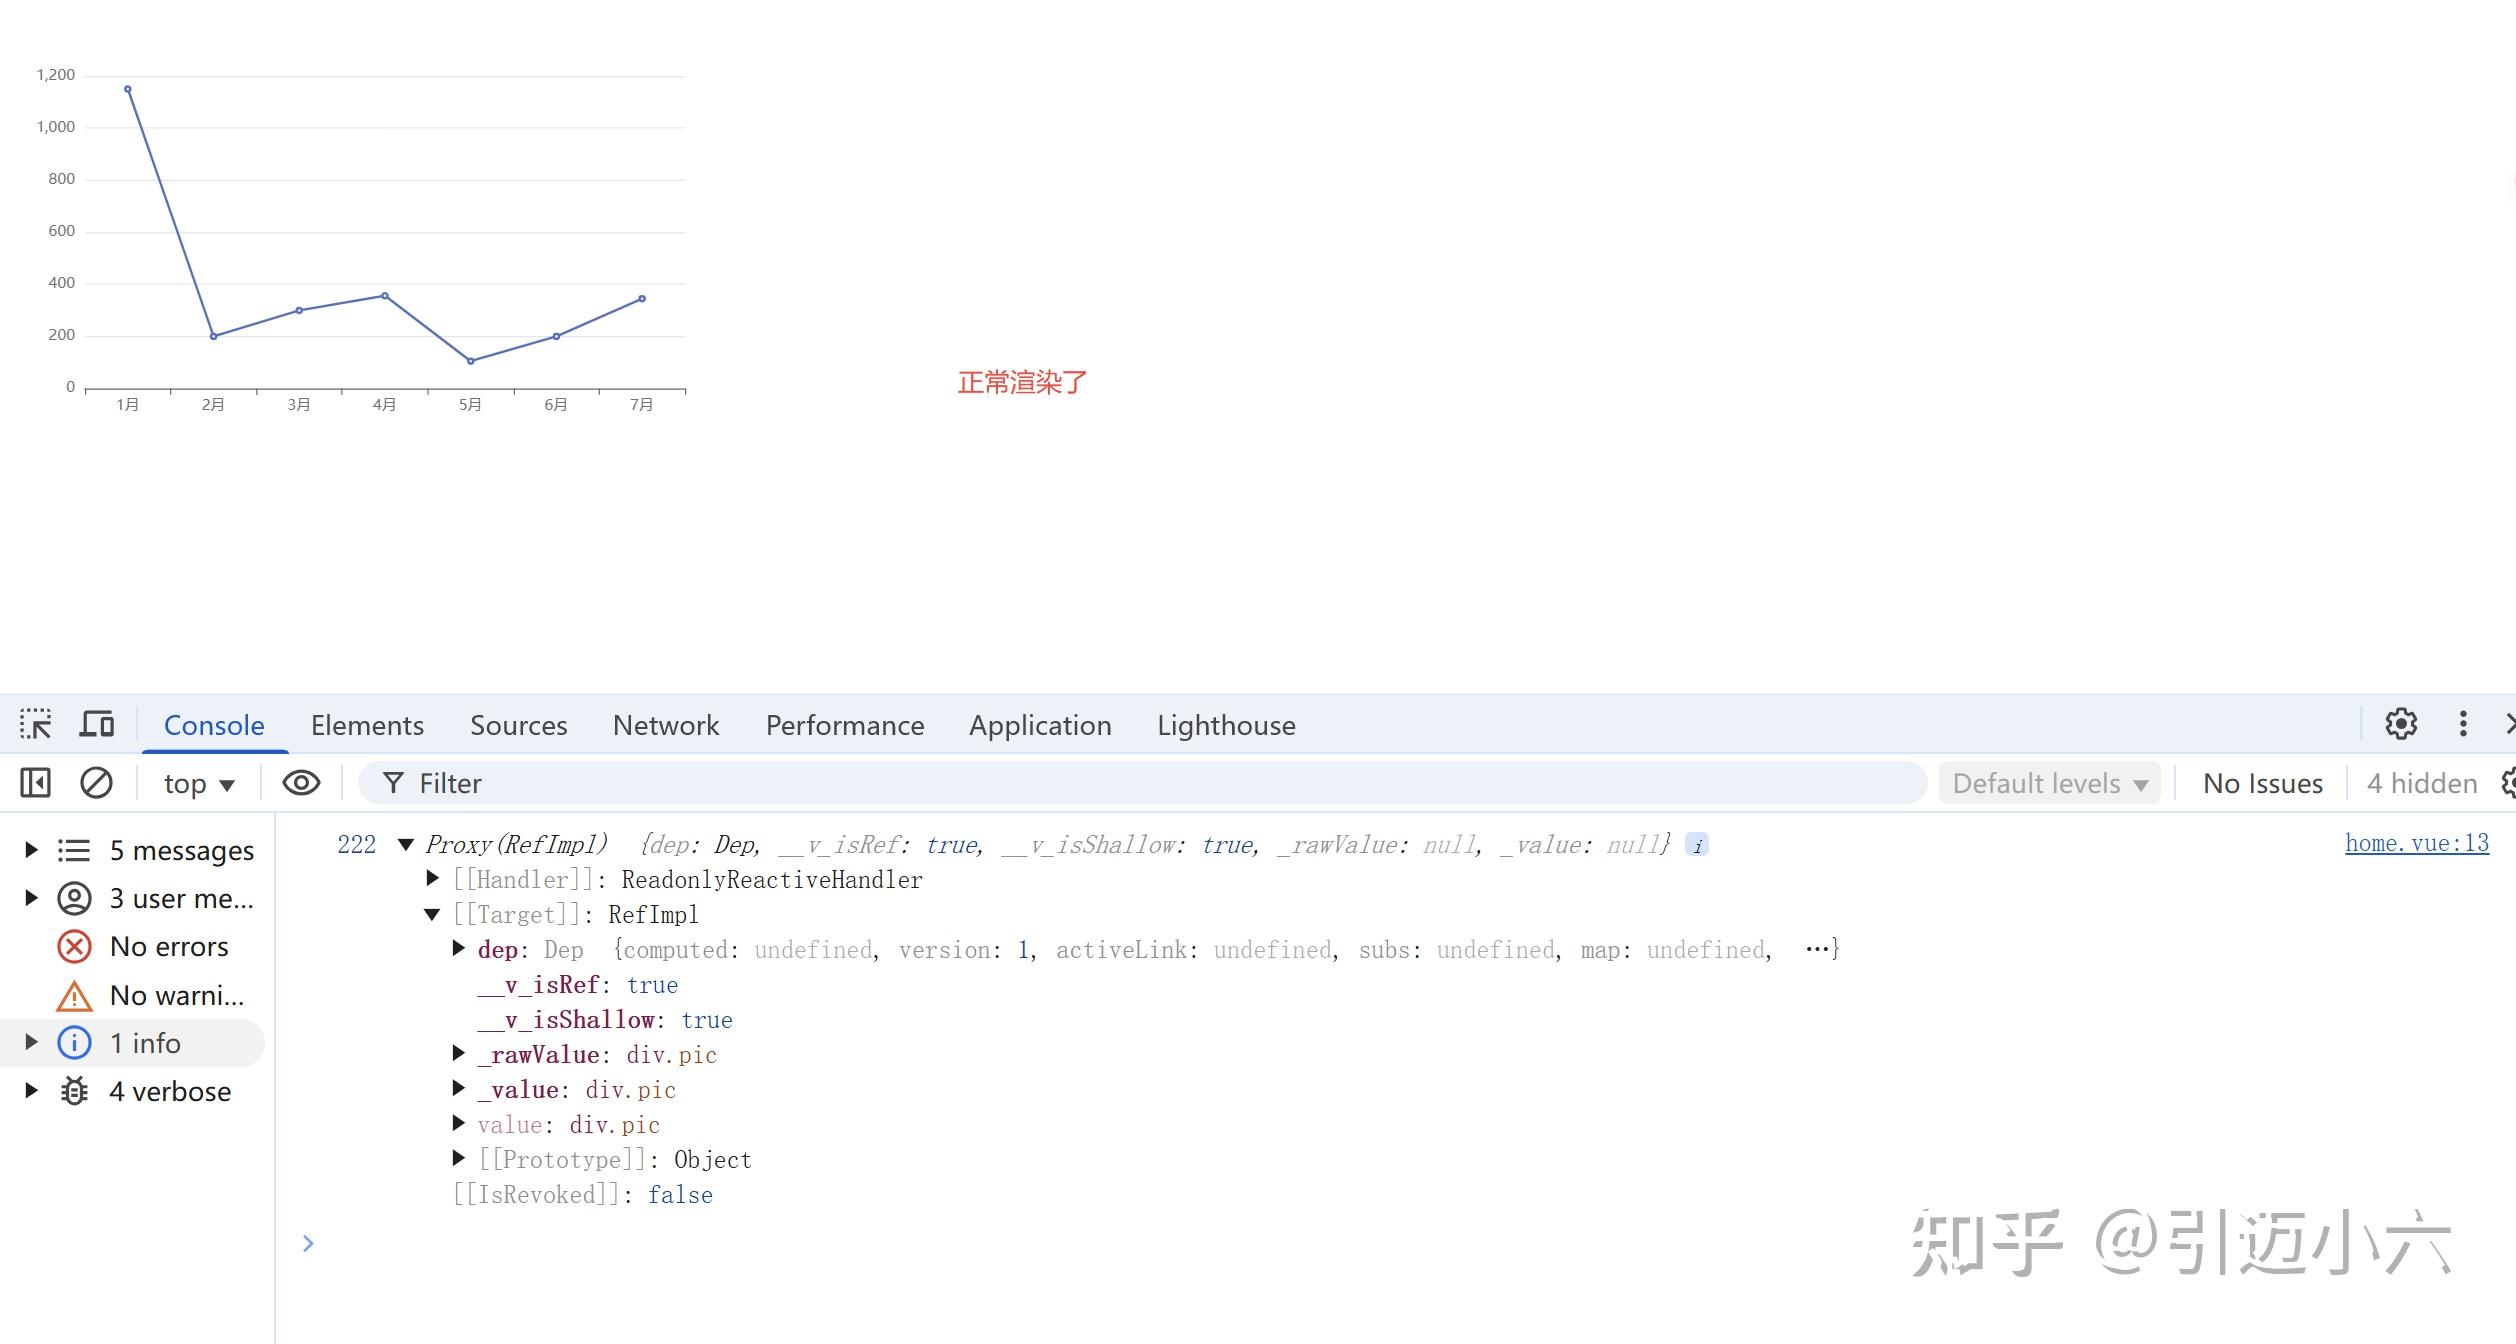Switch to the Network tab
The width and height of the screenshot is (2516, 1344).
click(666, 725)
